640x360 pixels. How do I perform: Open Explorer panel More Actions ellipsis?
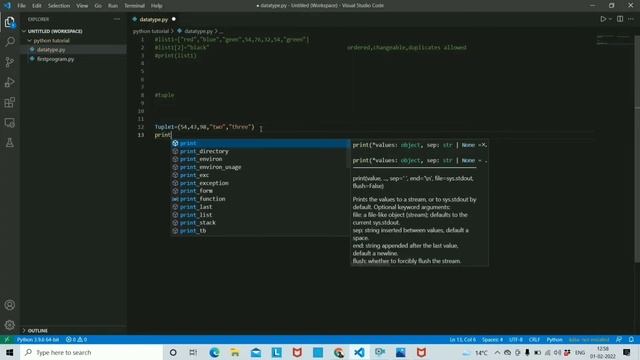[x=117, y=19]
